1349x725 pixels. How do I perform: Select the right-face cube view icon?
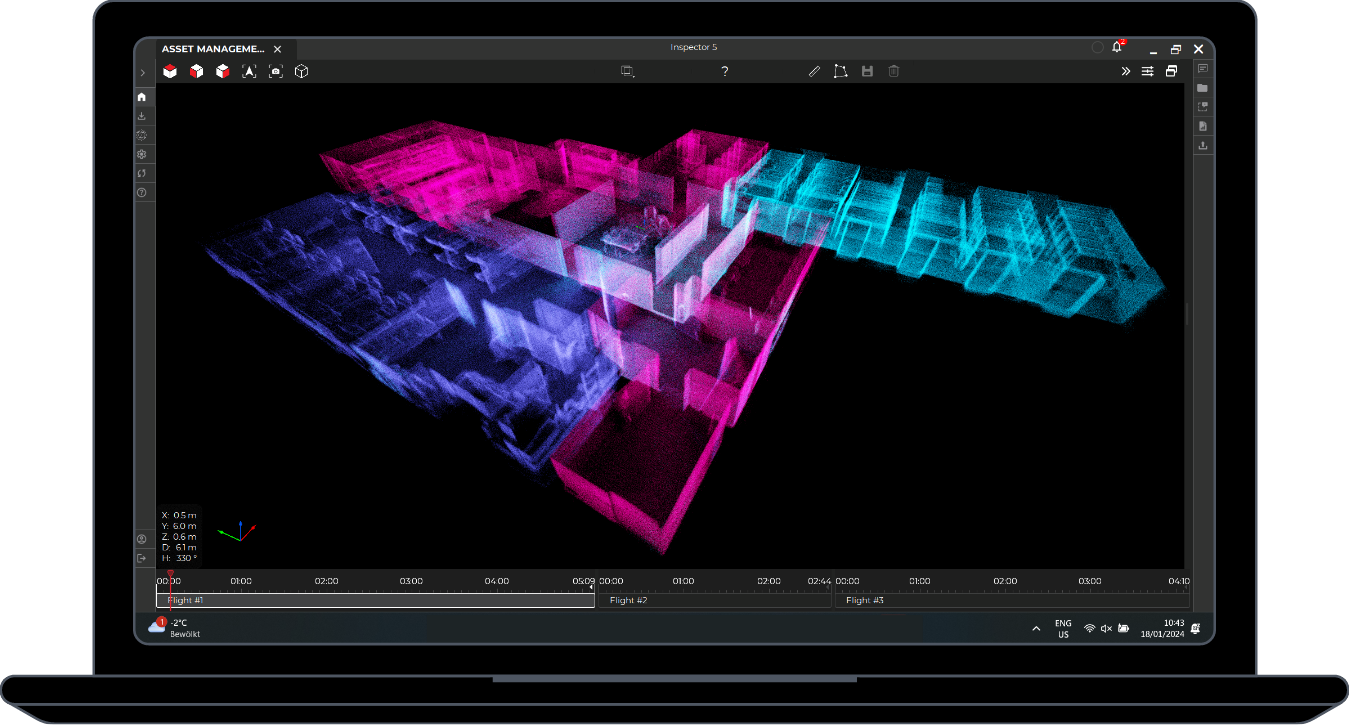tap(223, 72)
